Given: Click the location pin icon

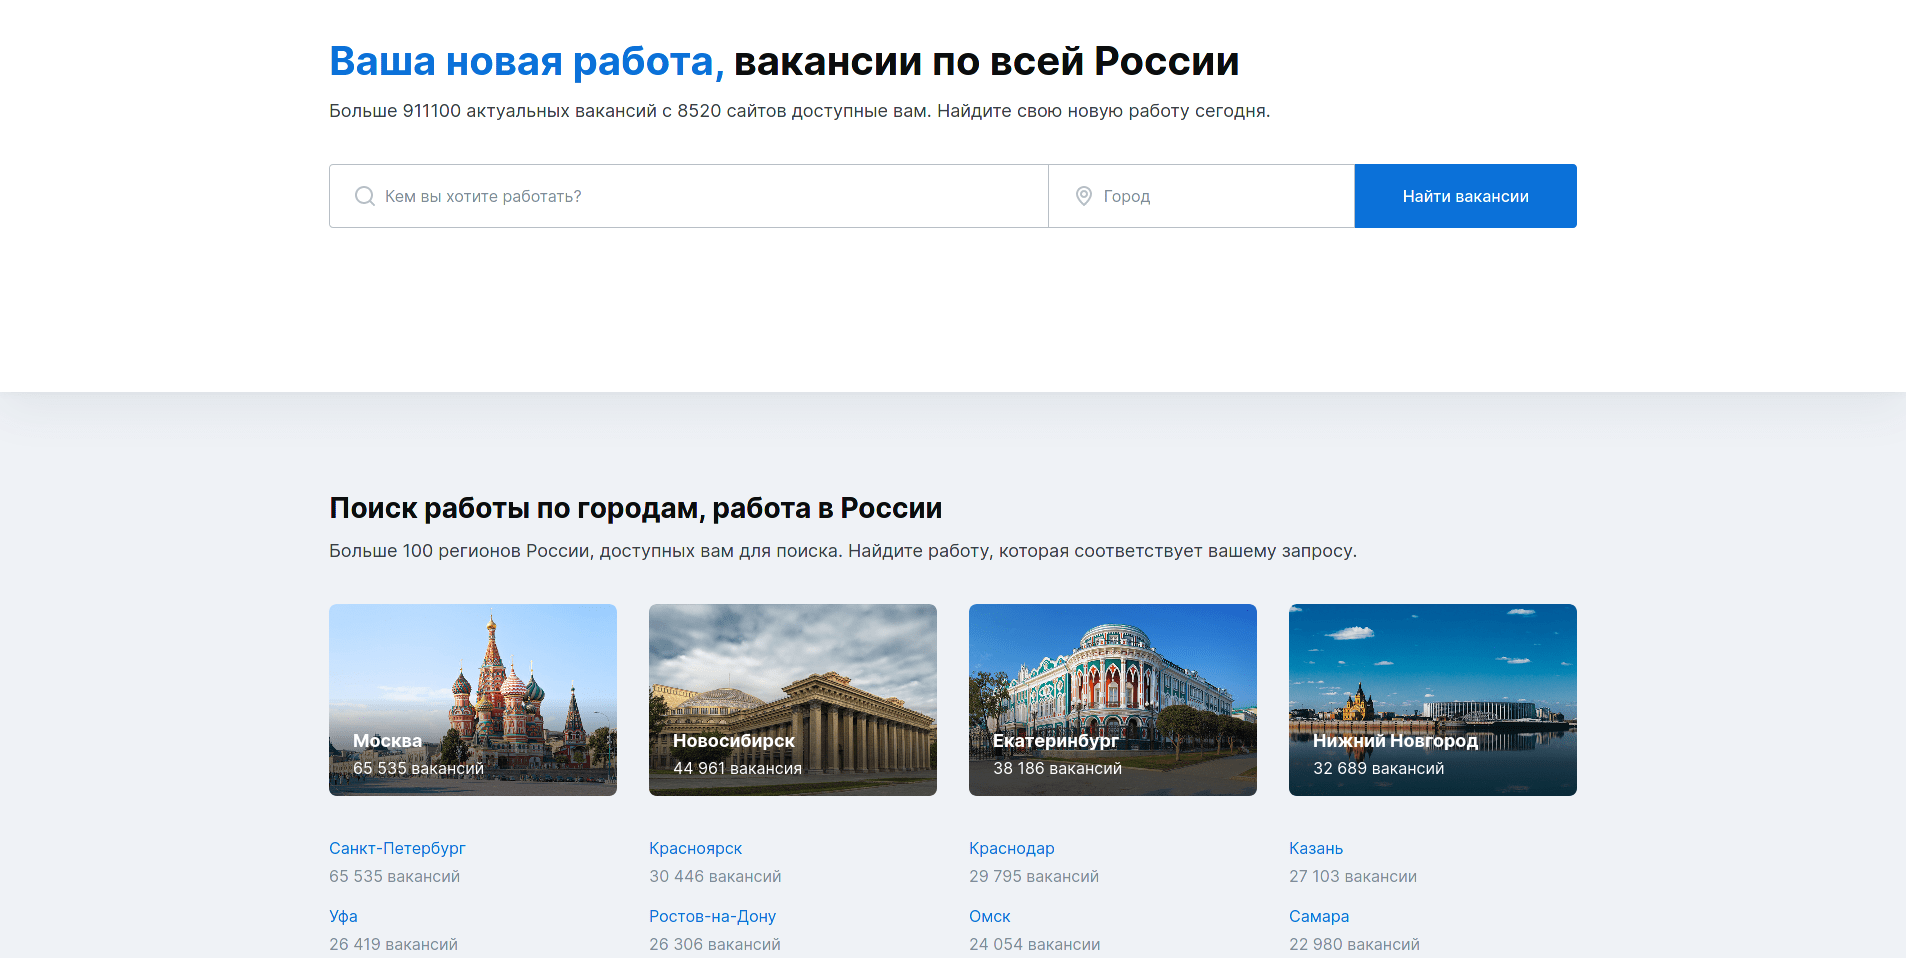Looking at the screenshot, I should click(x=1083, y=196).
